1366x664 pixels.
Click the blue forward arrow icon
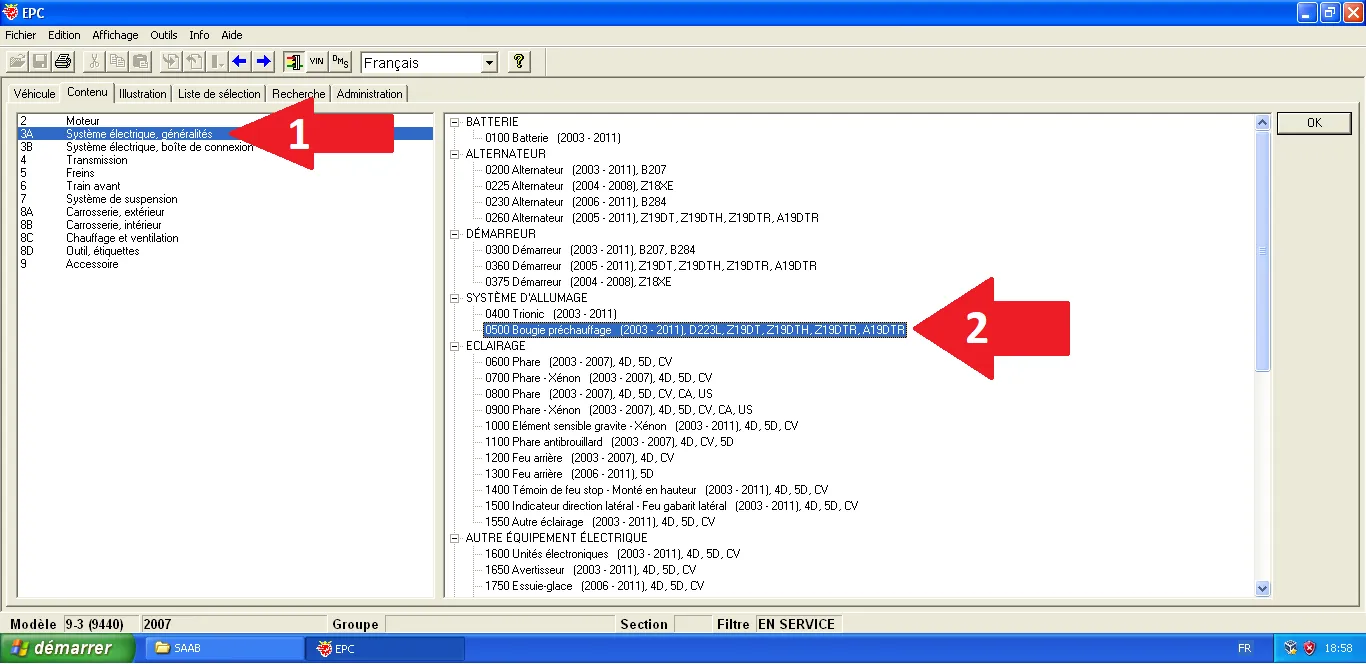264,62
